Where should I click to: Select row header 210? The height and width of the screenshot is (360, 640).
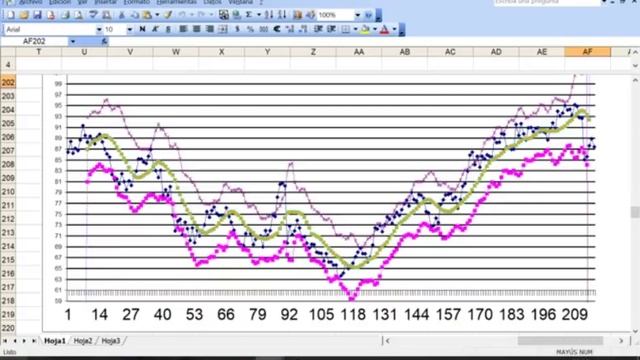pyautogui.click(x=8, y=191)
